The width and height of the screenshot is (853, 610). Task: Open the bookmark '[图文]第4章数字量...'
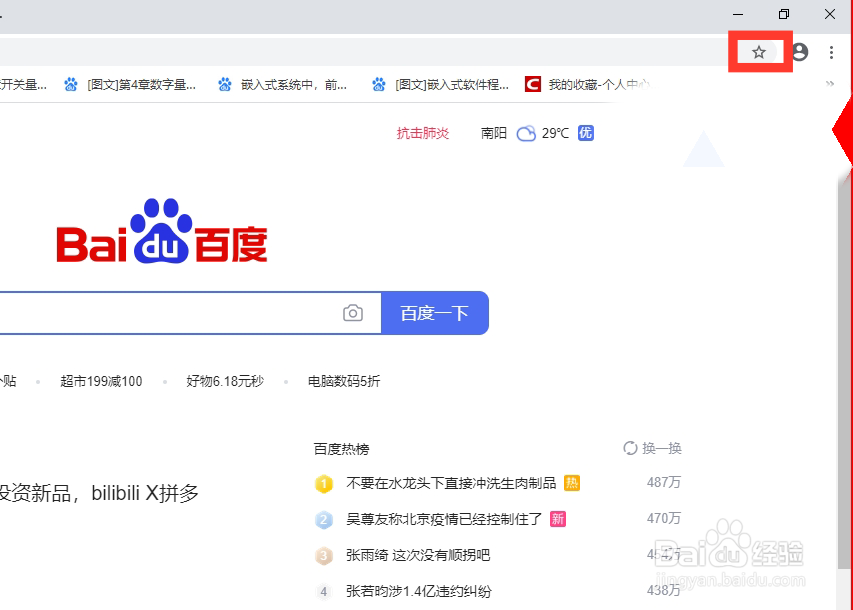click(x=132, y=84)
